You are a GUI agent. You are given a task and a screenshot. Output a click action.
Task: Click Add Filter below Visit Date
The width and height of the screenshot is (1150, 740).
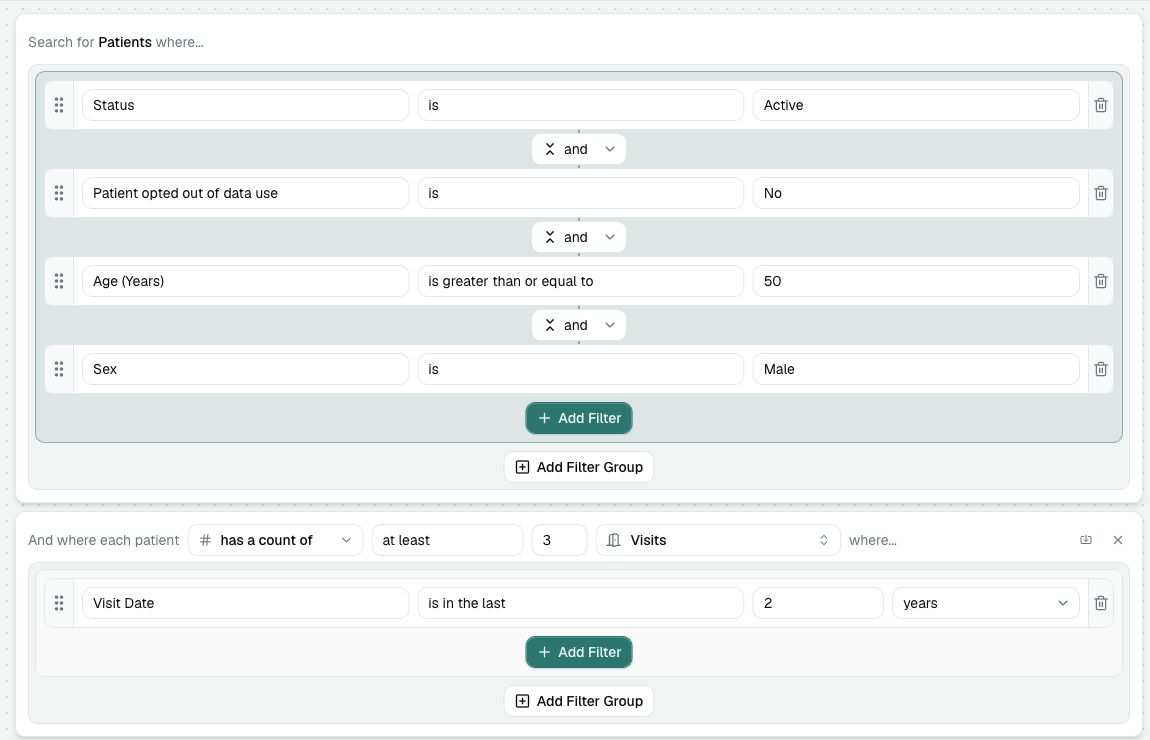click(x=579, y=652)
